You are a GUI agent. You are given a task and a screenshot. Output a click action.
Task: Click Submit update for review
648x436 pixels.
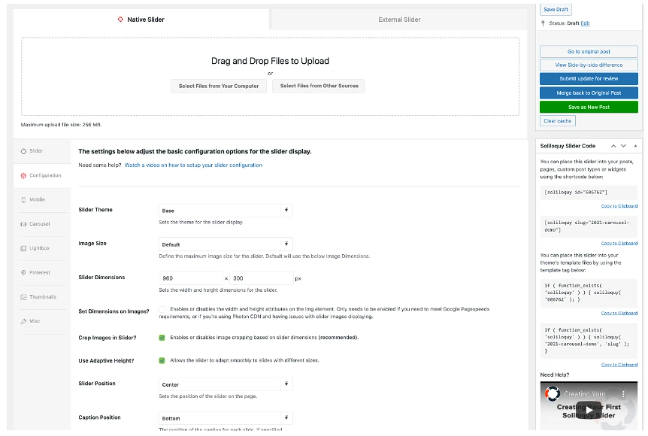coord(588,79)
